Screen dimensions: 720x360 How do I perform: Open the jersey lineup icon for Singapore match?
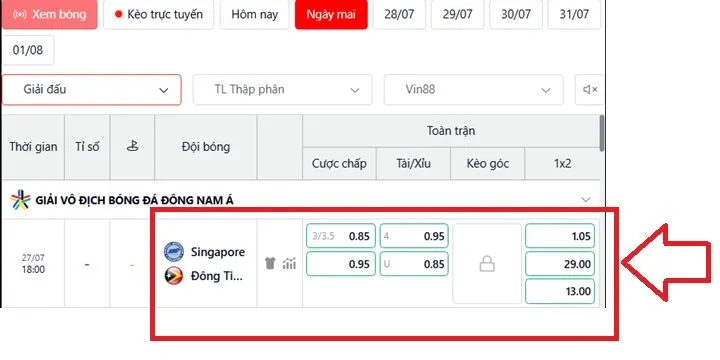270,264
